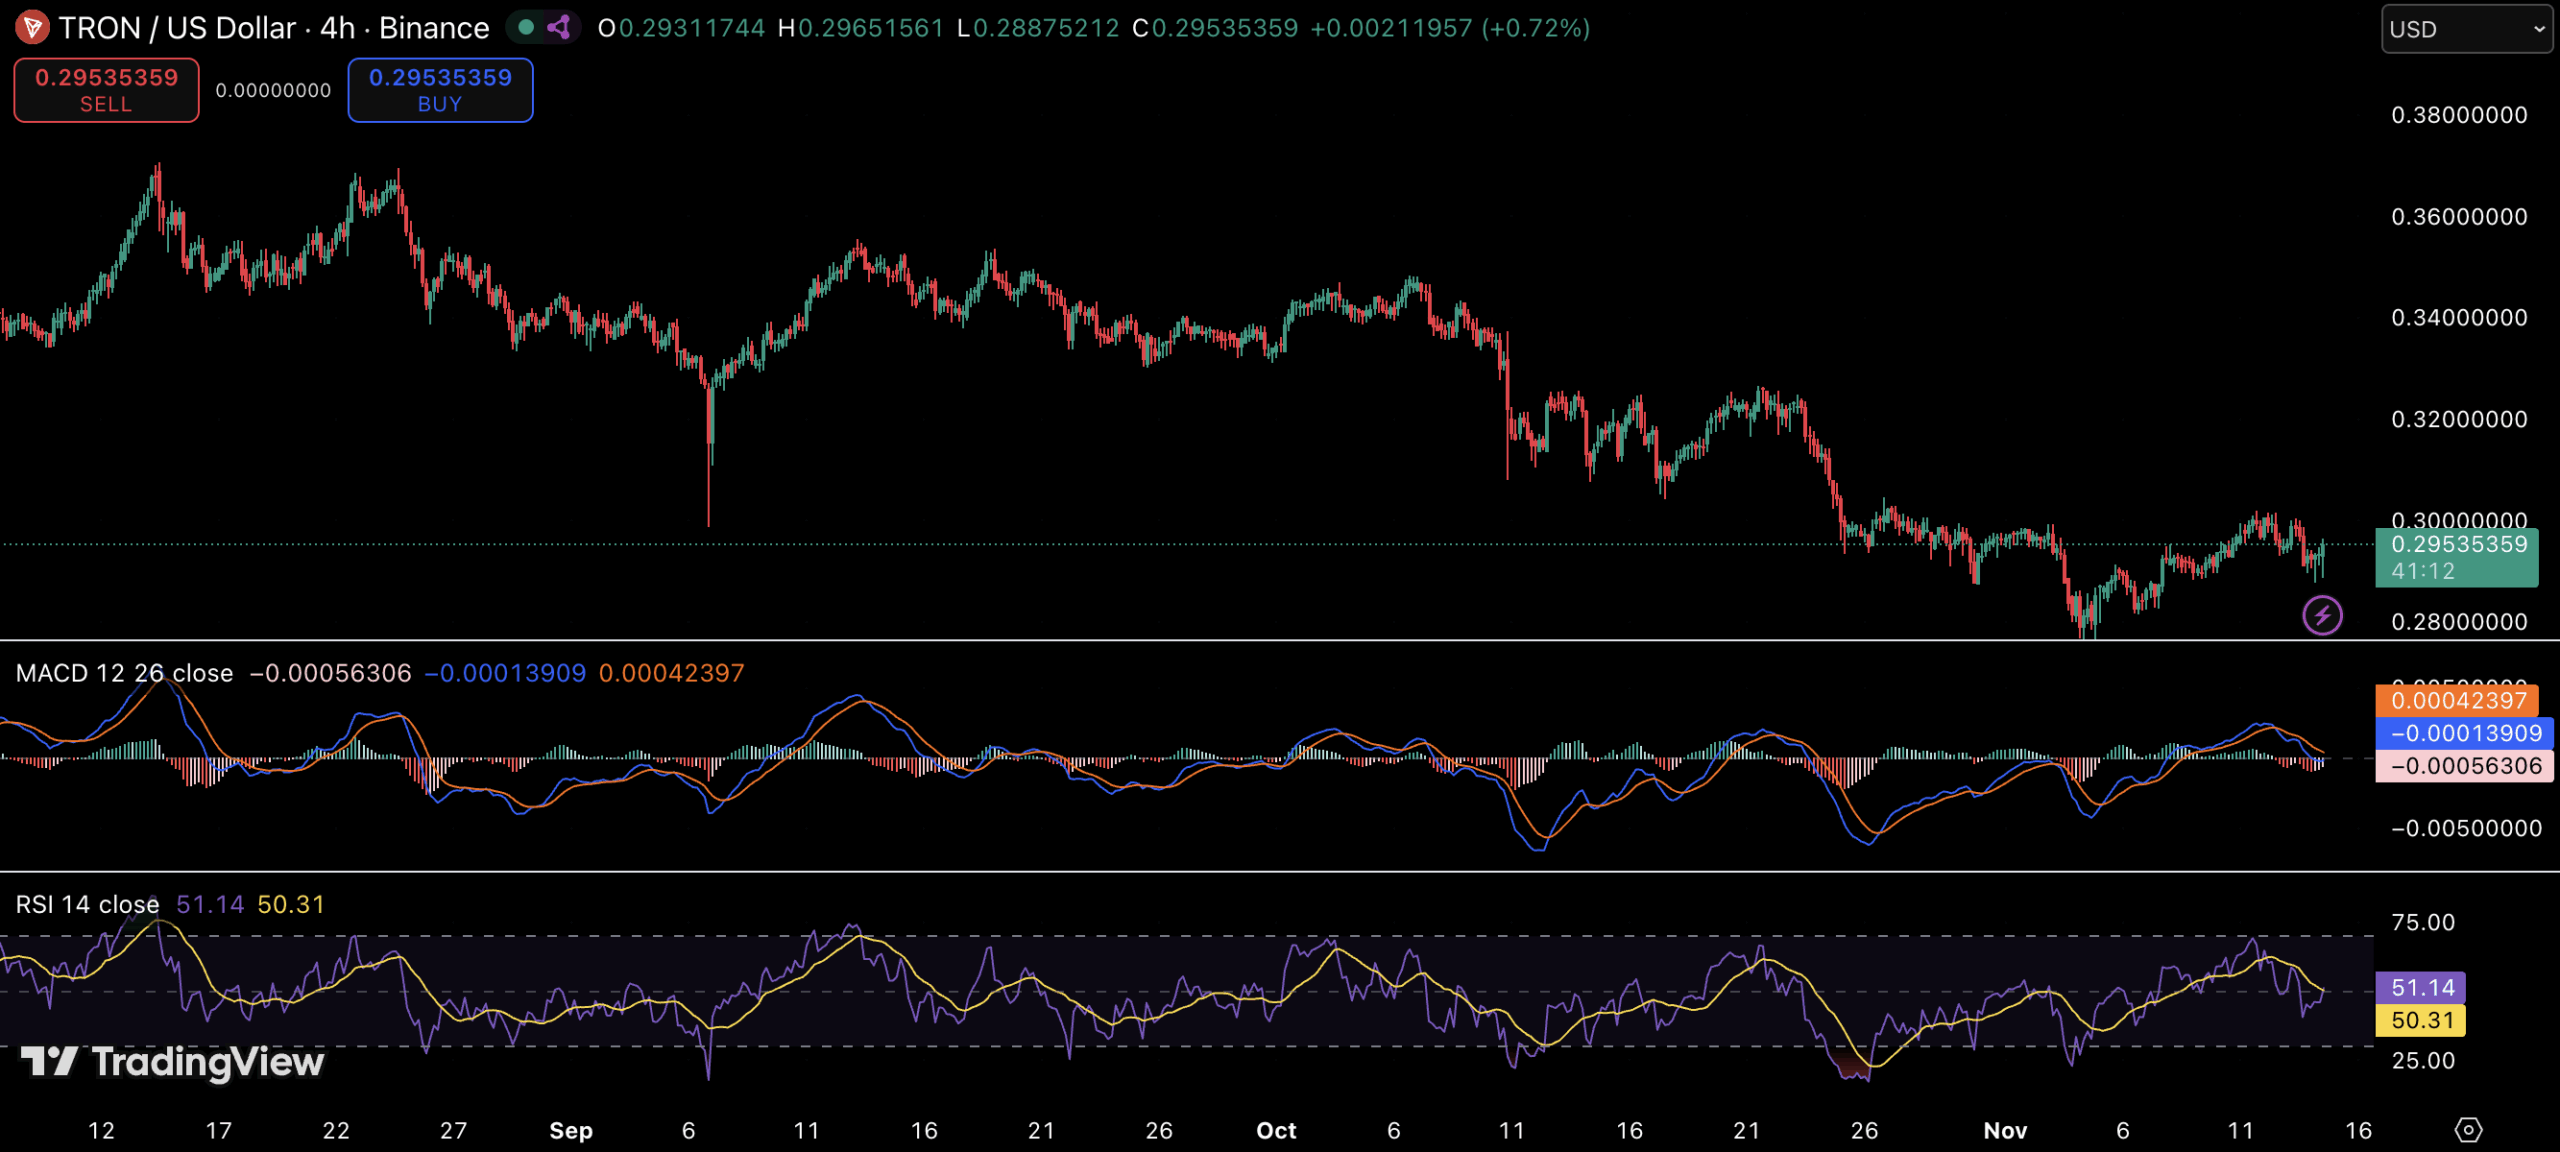The image size is (2560, 1152).
Task: Click the yellow RSI value tag 50.31
Action: click(2421, 1020)
